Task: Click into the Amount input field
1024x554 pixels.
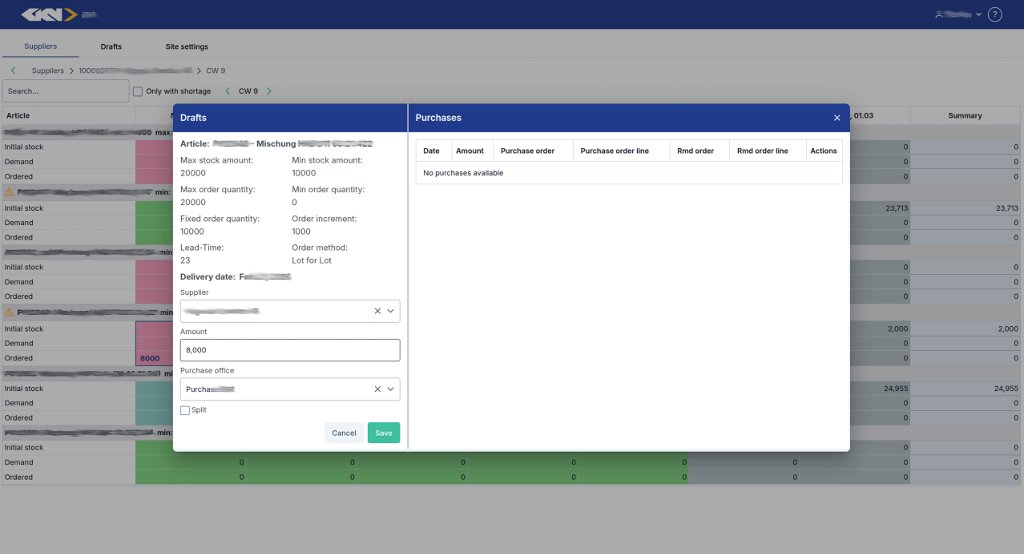Action: click(290, 351)
